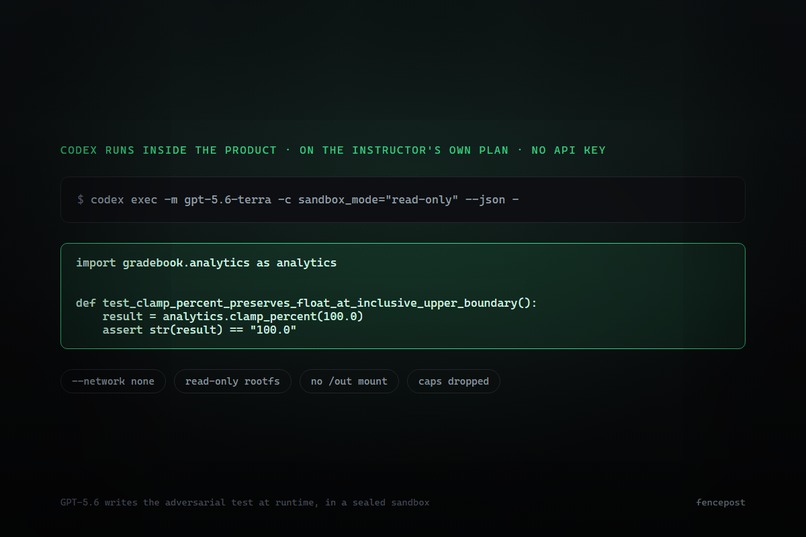Click the "$" prompt symbol
The image size is (806, 537).
[80, 199]
